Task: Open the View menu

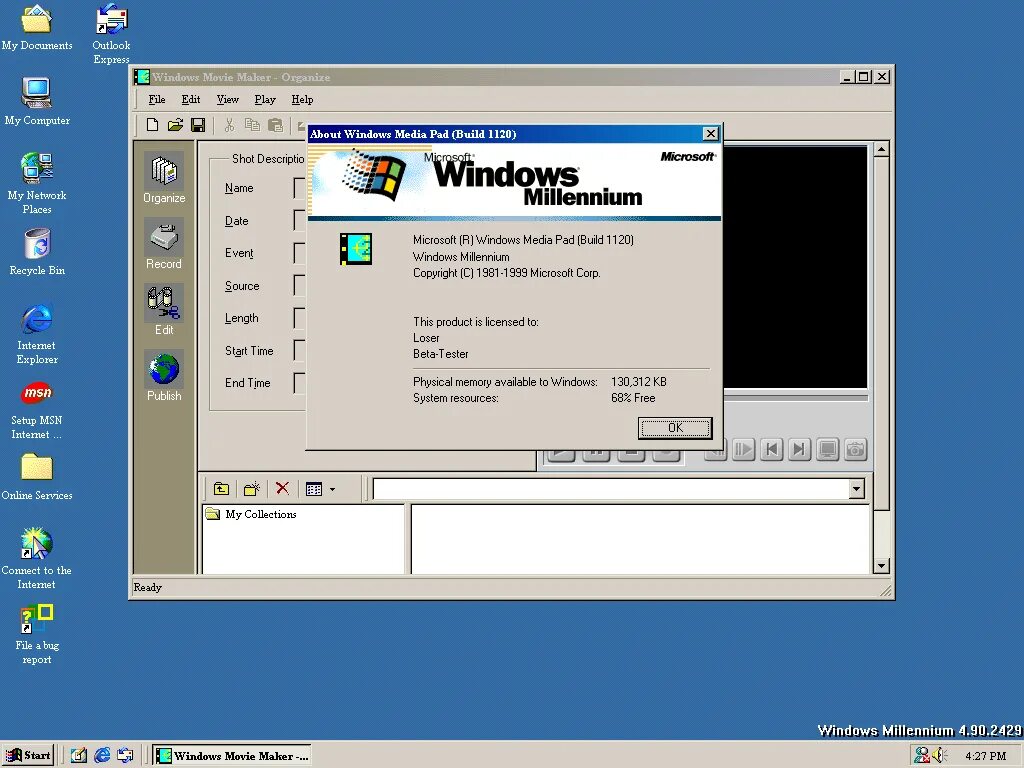Action: pyautogui.click(x=227, y=99)
